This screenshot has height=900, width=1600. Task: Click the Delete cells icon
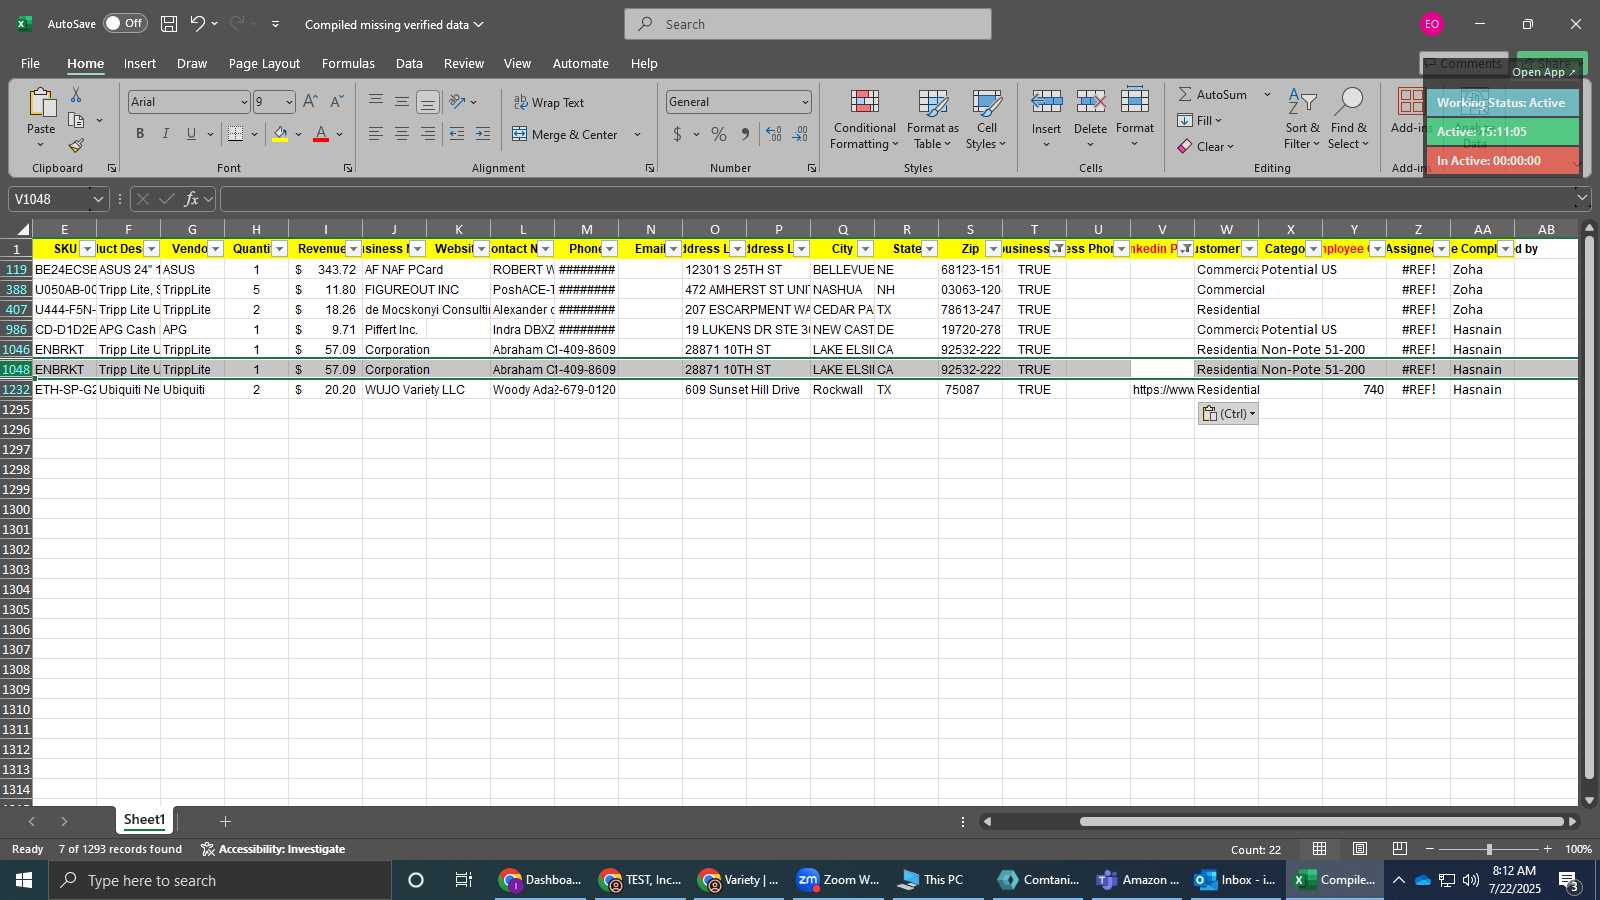(1090, 102)
